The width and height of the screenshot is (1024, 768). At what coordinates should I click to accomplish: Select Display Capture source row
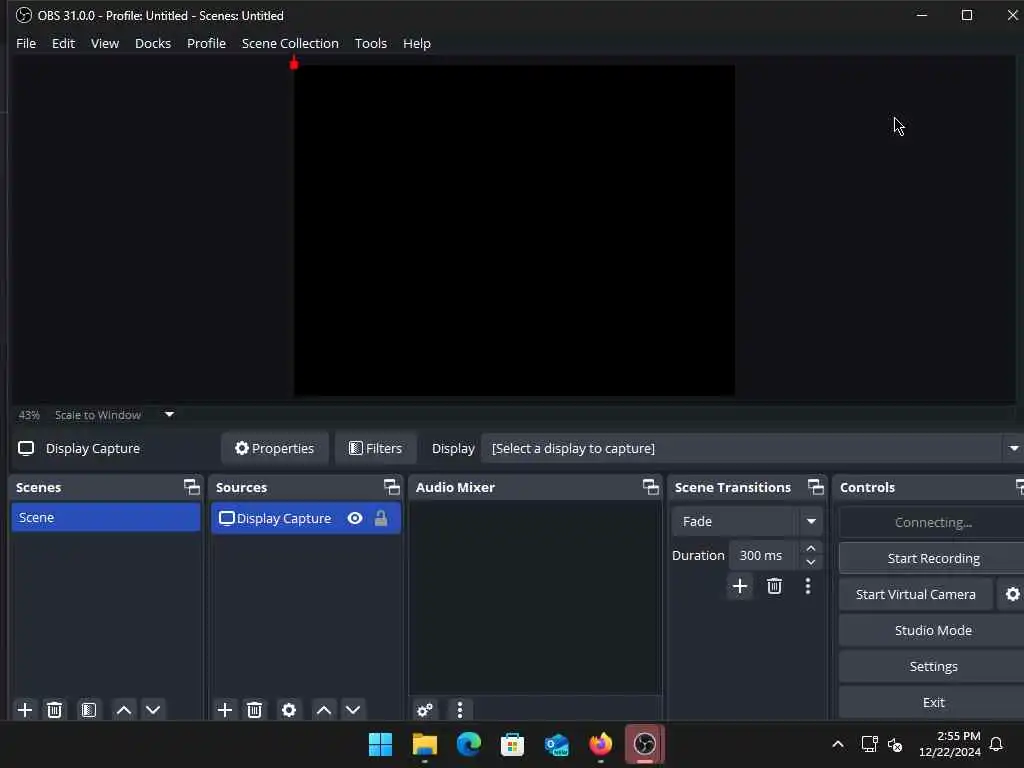306,519
